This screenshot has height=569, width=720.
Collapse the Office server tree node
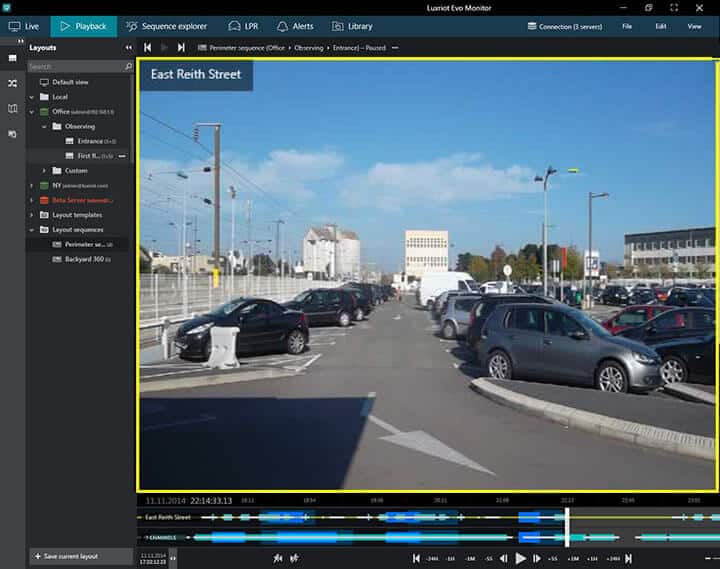click(x=32, y=112)
